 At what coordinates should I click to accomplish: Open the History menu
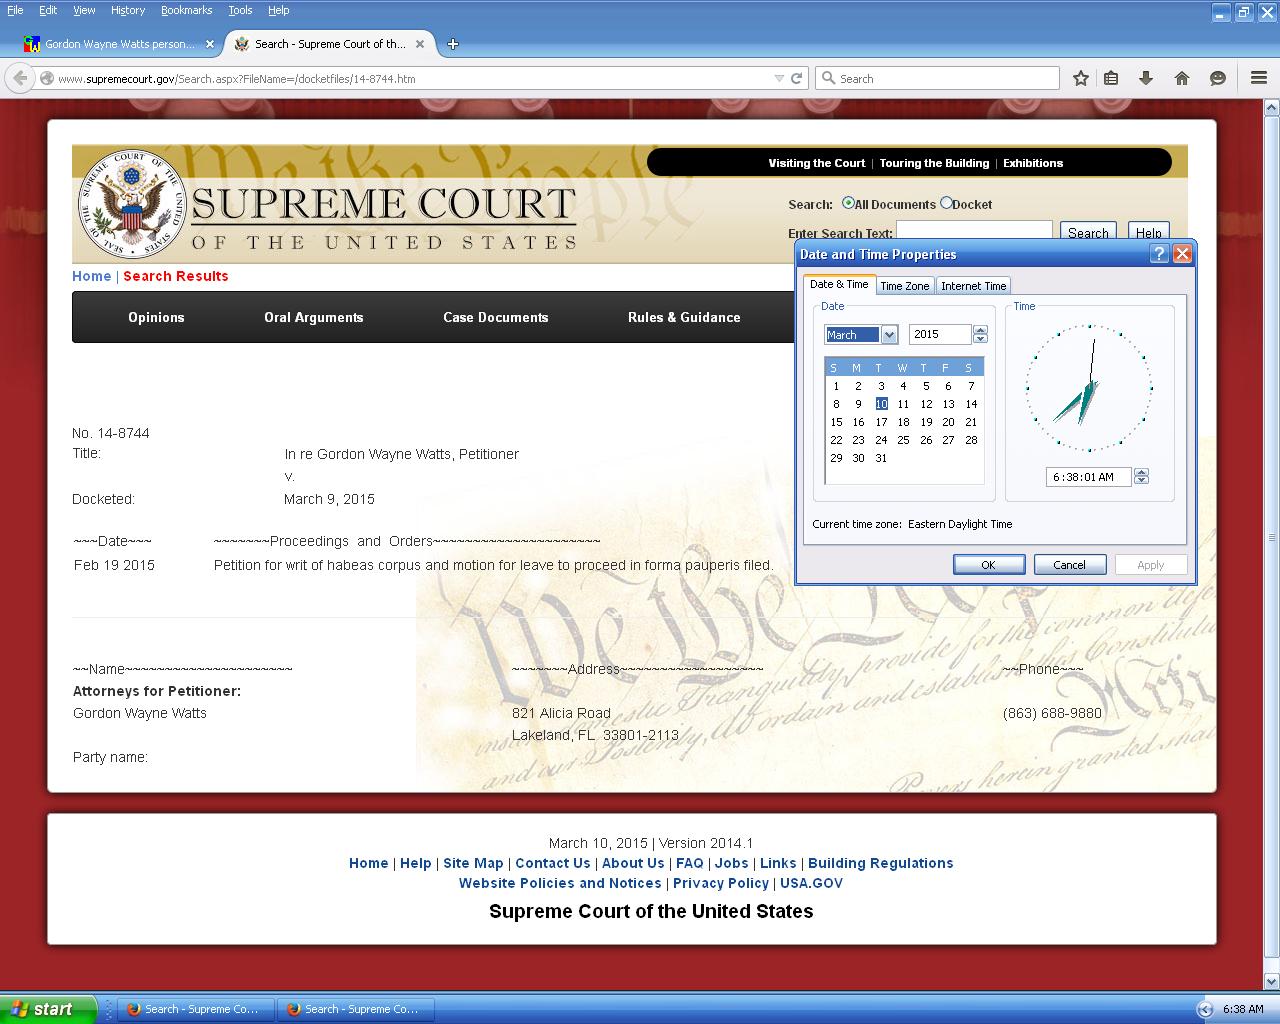coord(128,10)
